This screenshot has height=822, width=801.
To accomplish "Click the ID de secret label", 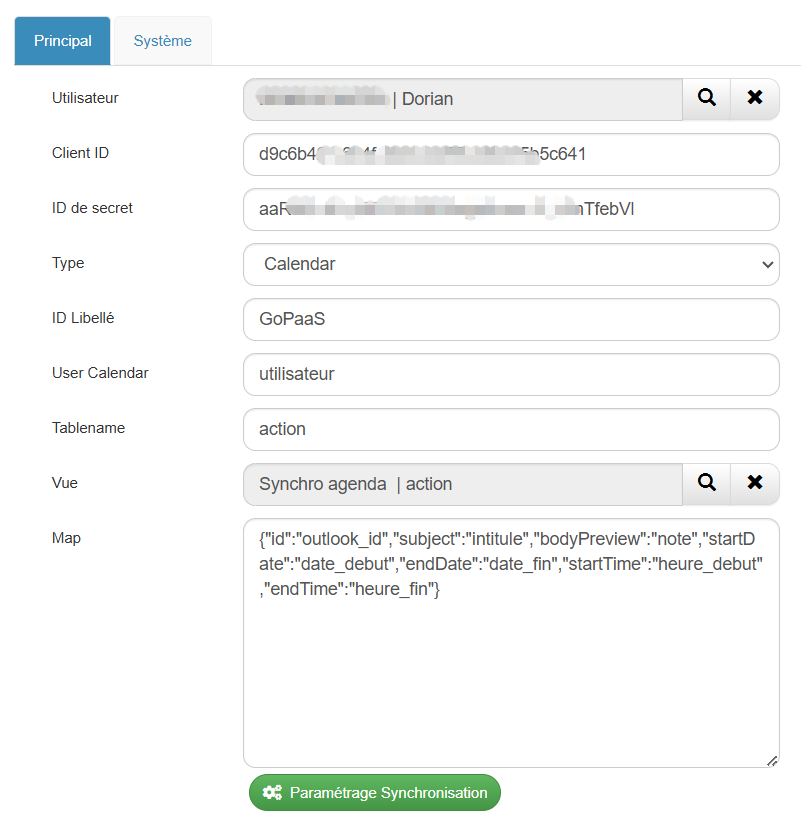I will click(92, 208).
